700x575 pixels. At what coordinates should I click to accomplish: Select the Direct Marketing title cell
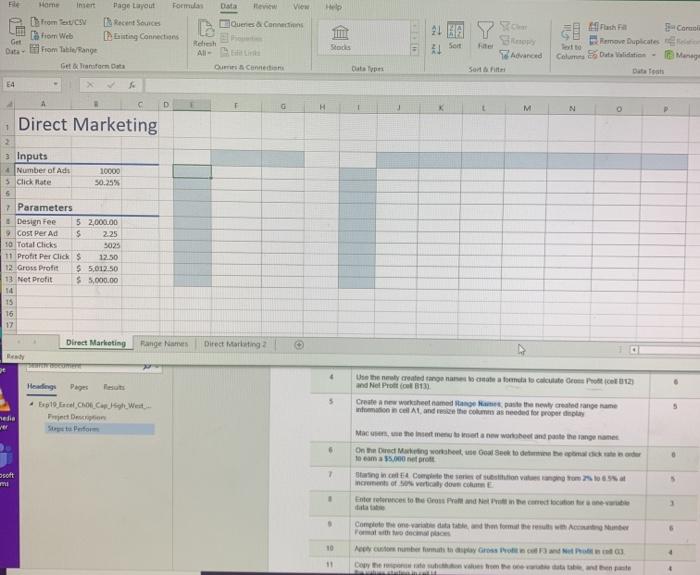(87, 124)
